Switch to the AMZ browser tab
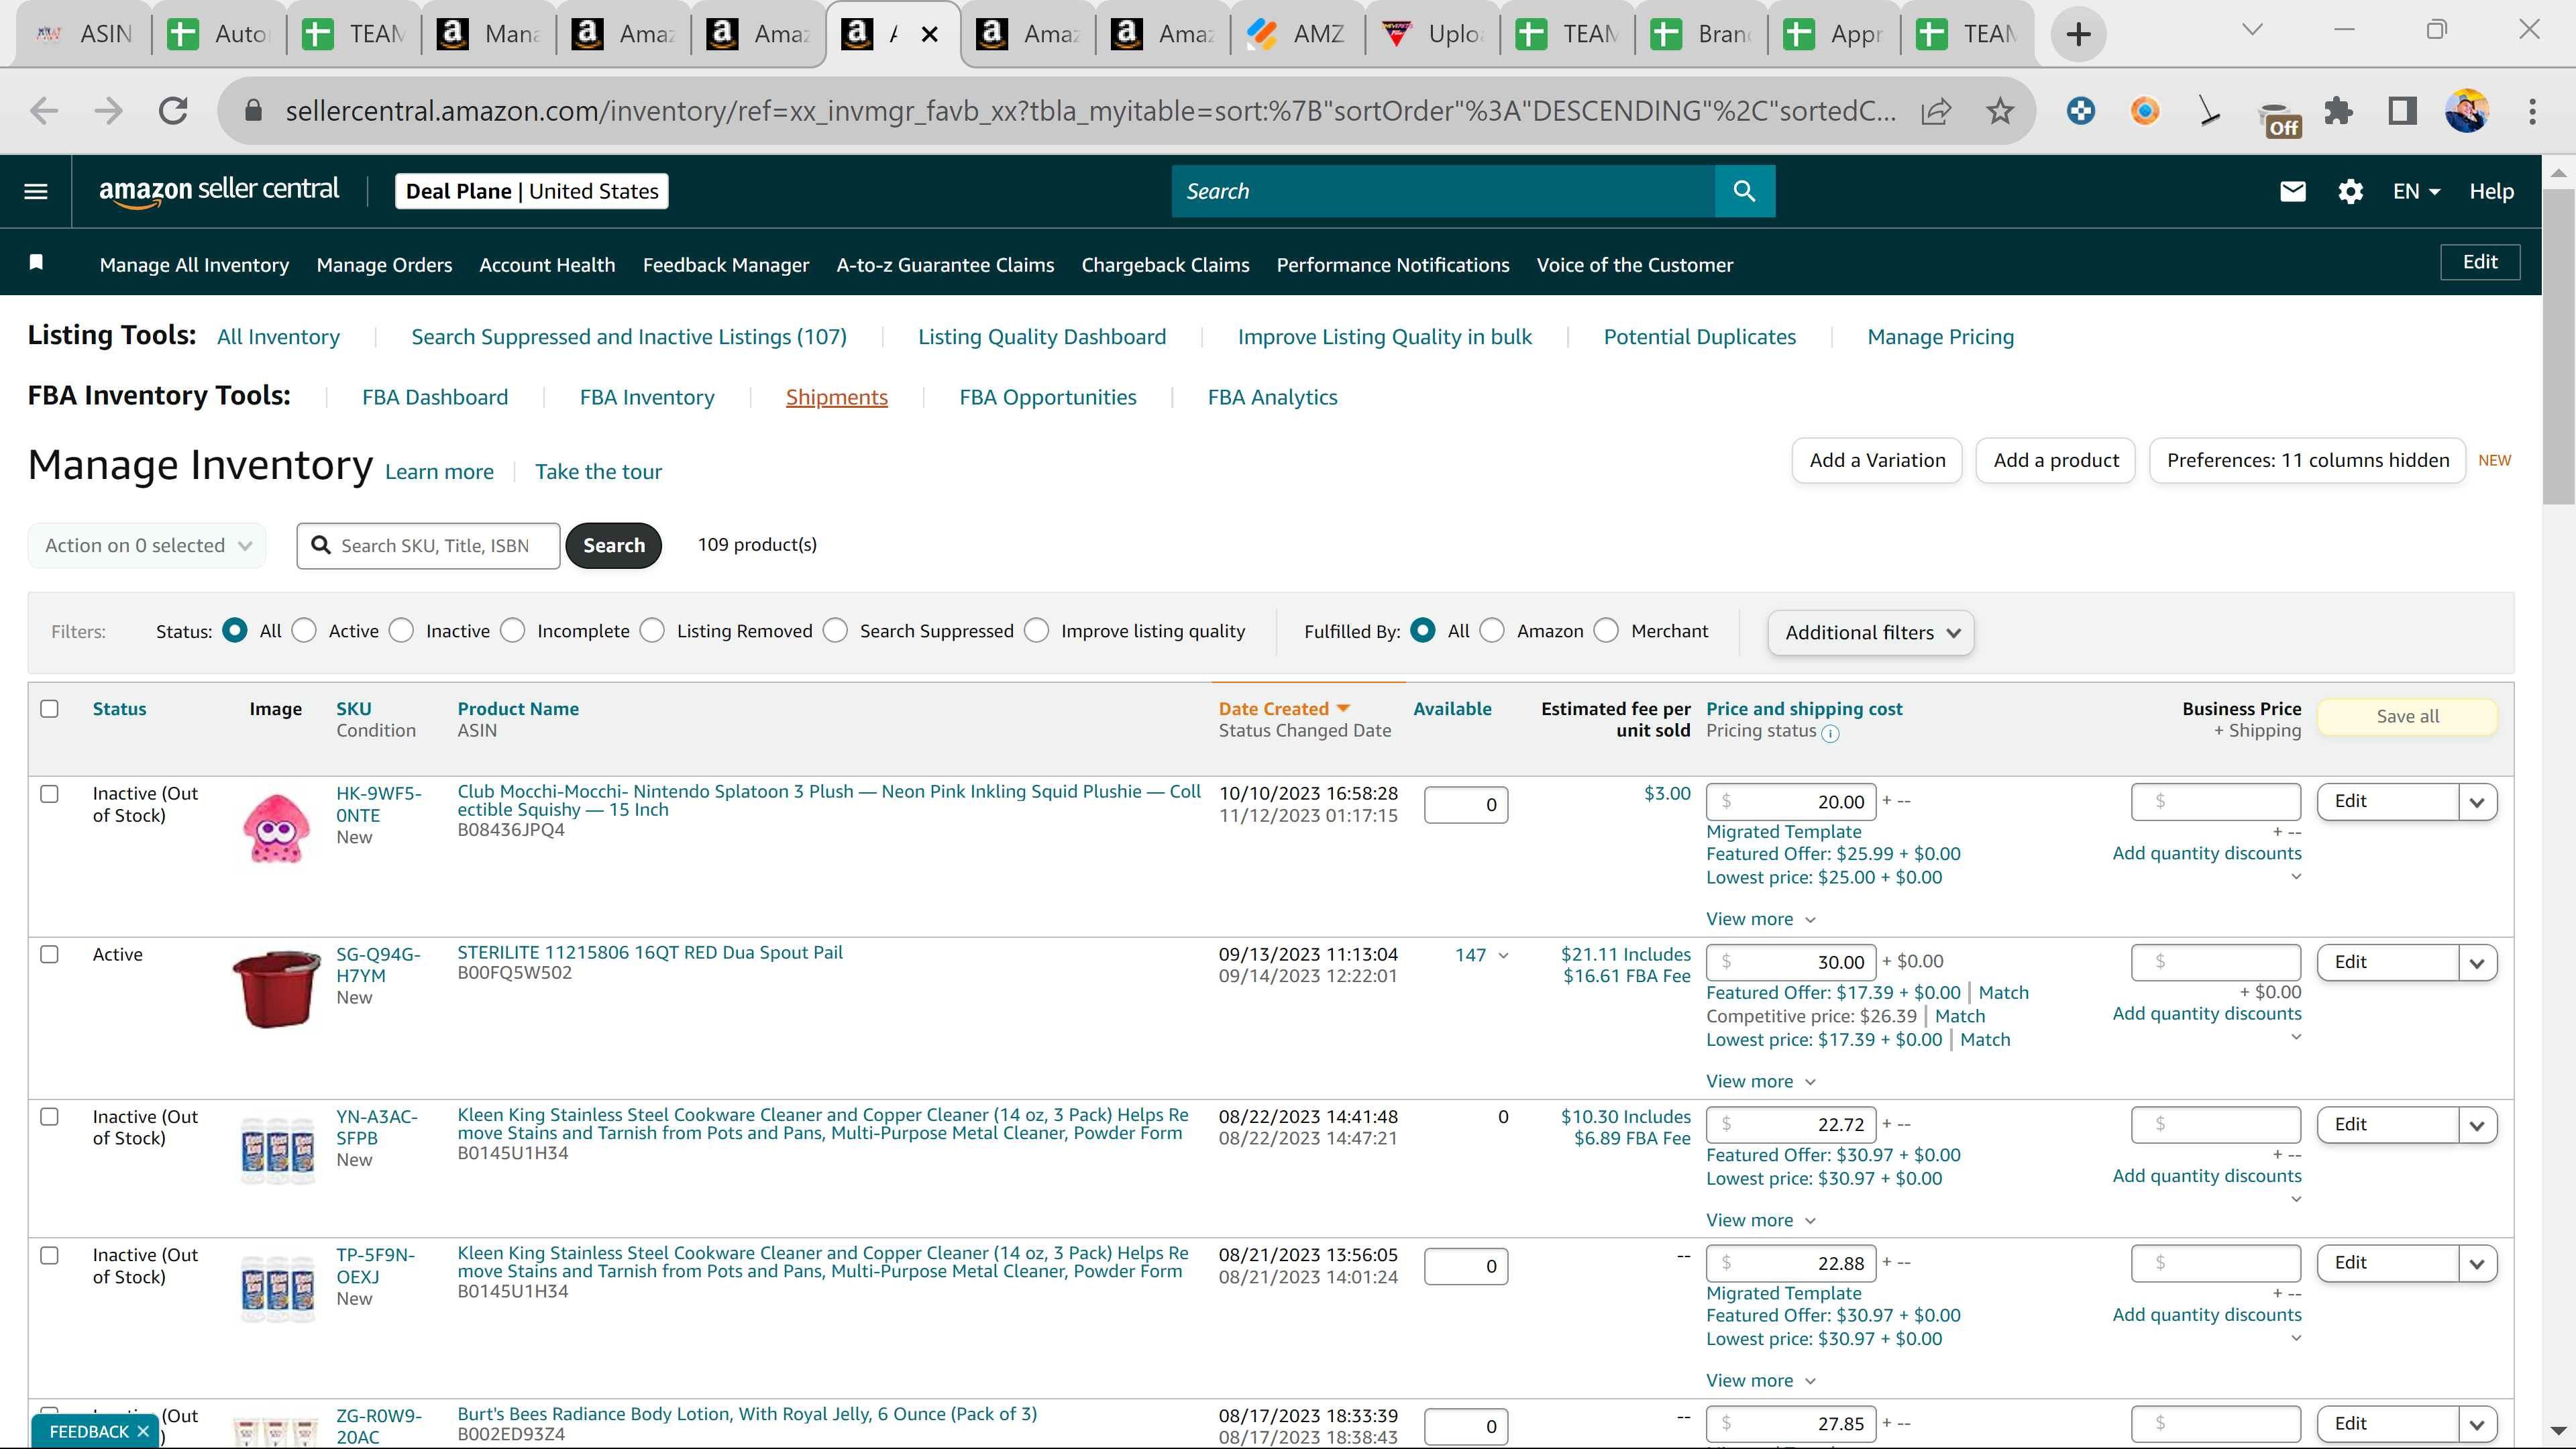The image size is (2576, 1449). (1297, 34)
